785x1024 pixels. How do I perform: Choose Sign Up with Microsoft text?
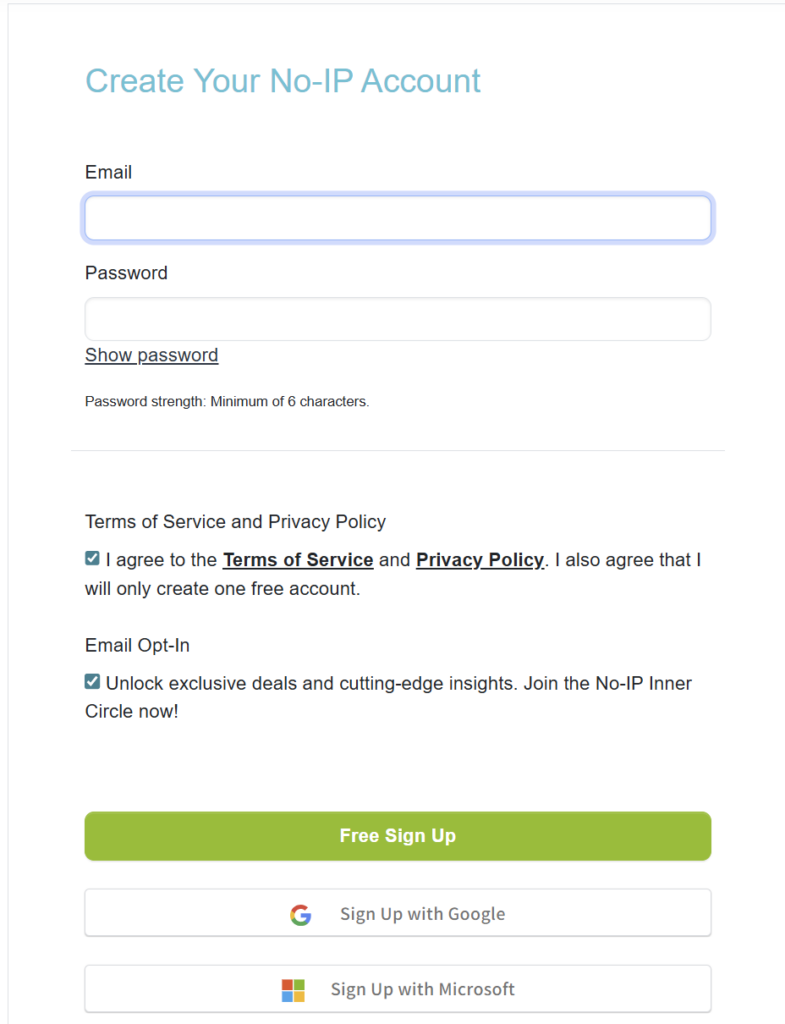(x=422, y=990)
